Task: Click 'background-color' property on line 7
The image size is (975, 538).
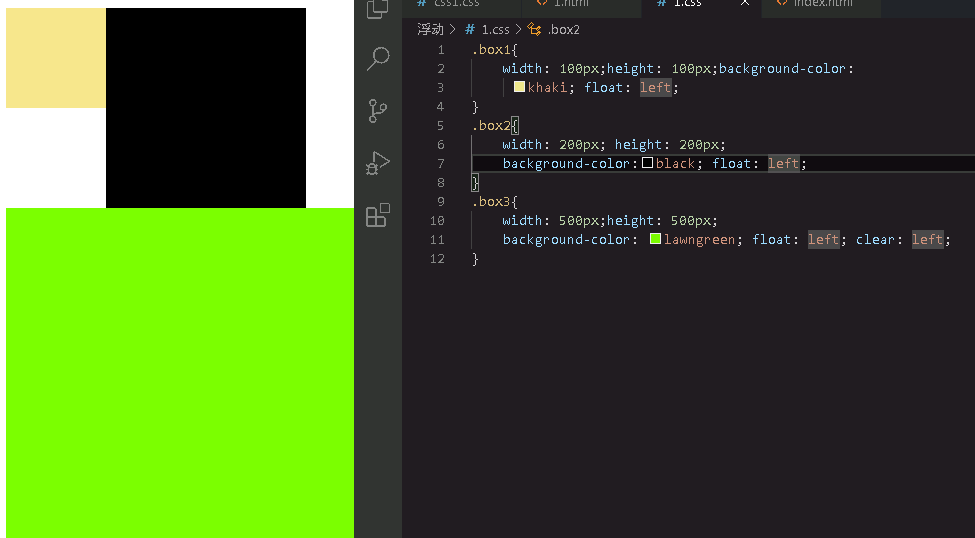Action: [567, 163]
